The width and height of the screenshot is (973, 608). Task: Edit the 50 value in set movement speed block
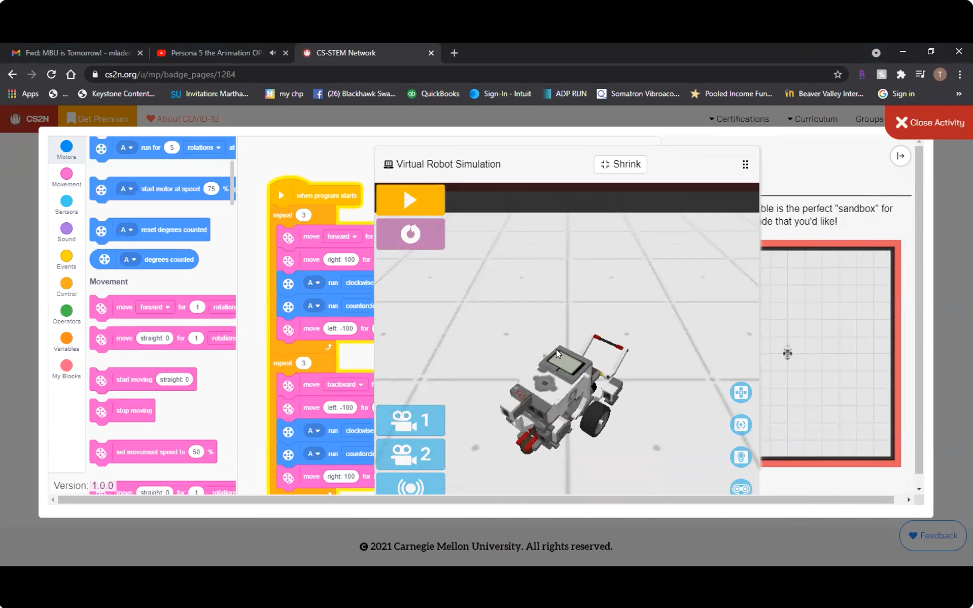(x=196, y=452)
